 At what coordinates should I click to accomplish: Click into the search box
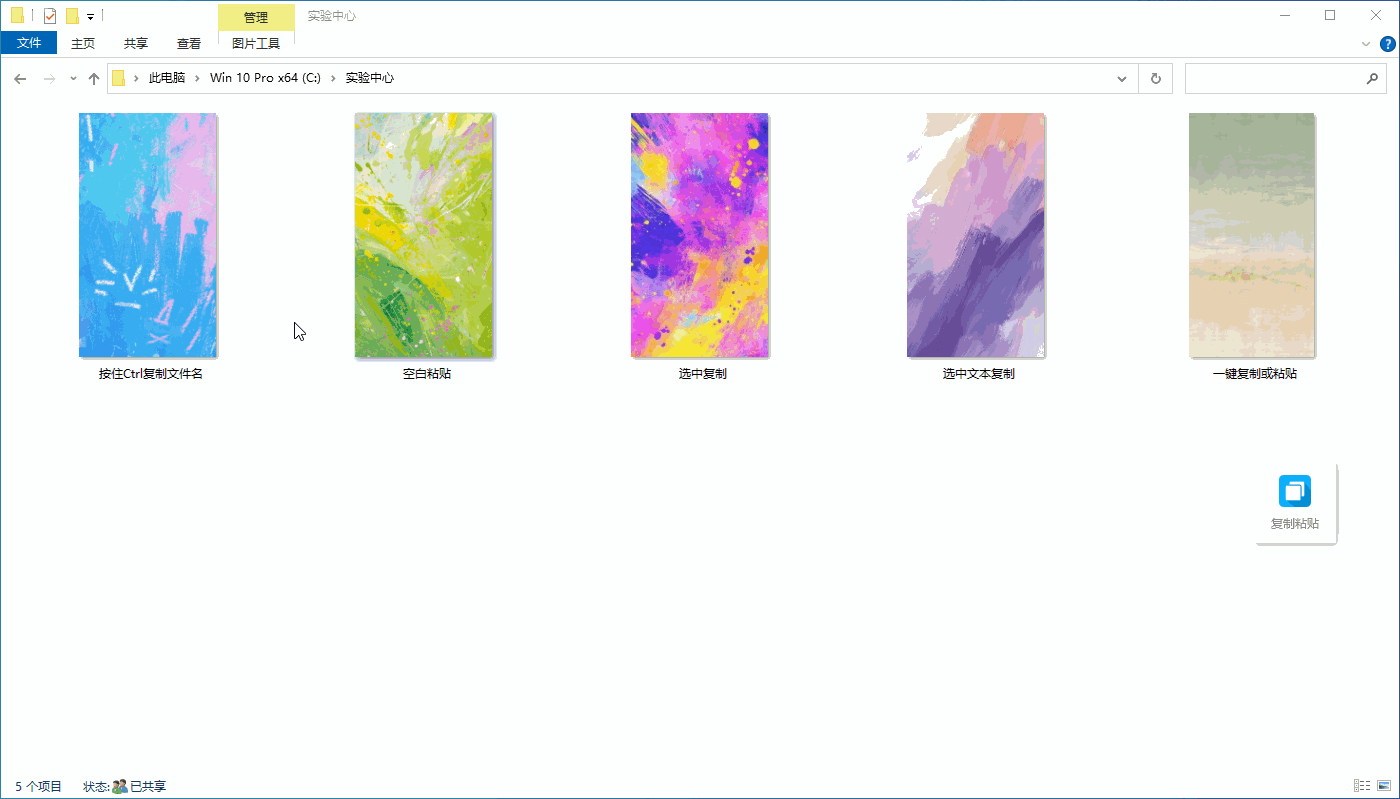point(1286,78)
